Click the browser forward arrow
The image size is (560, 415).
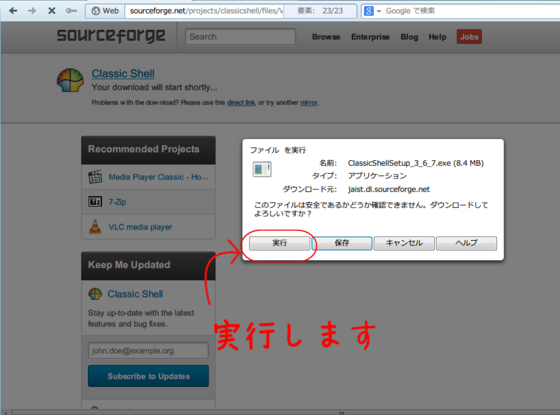pyautogui.click(x=32, y=11)
